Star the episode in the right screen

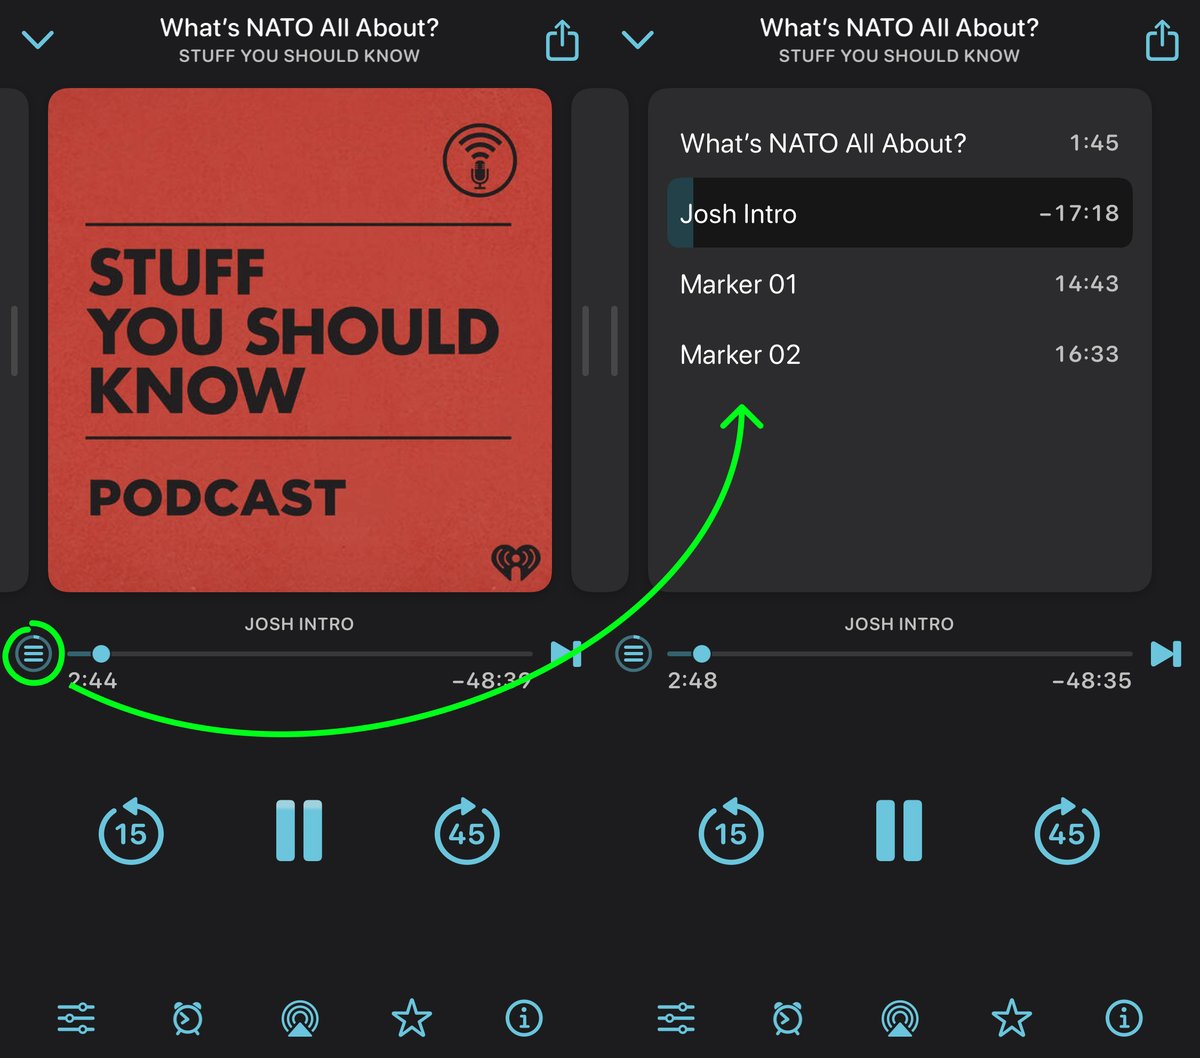pos(1011,1018)
